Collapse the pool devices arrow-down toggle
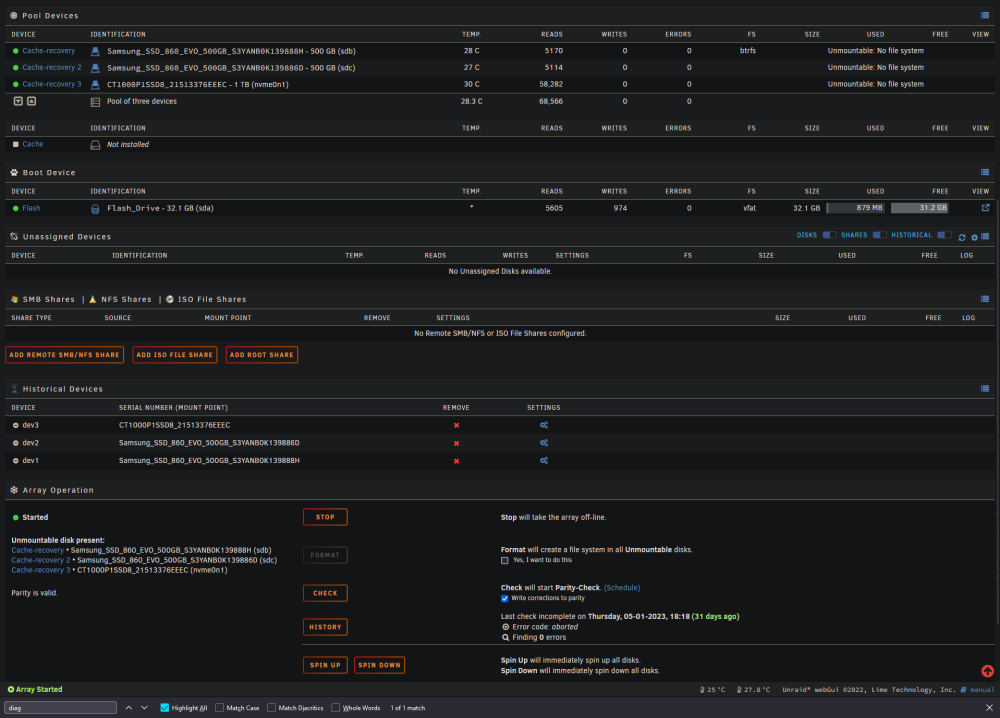The height and width of the screenshot is (718, 1000). [x=18, y=101]
